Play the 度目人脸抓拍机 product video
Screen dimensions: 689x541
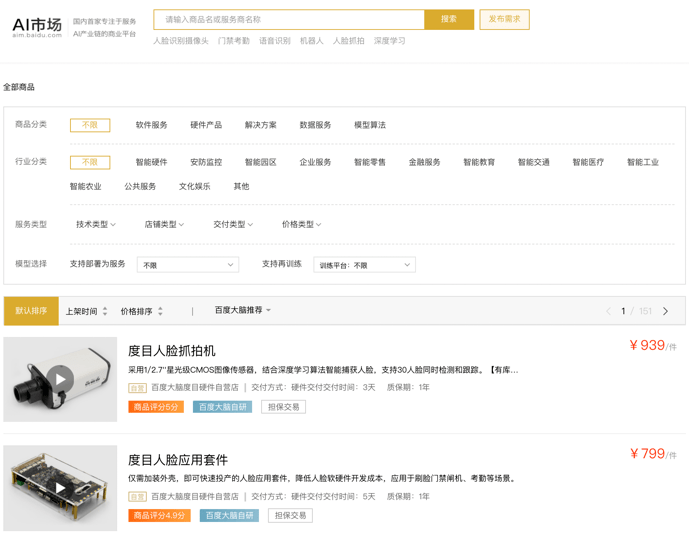pos(60,379)
